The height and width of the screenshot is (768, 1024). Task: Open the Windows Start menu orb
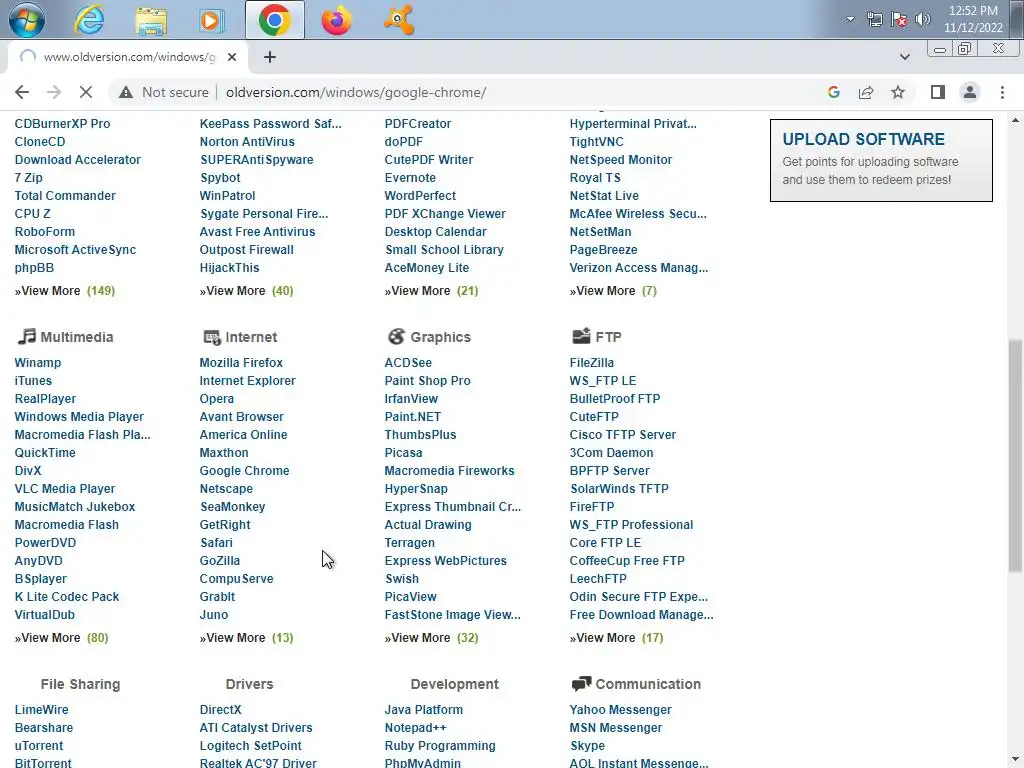point(27,19)
